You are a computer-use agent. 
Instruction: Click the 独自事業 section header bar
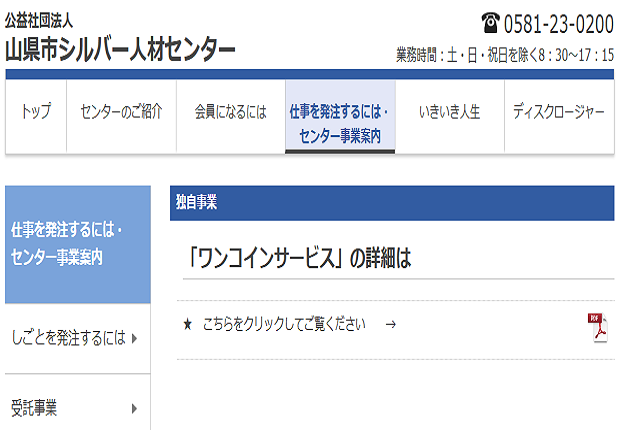click(x=392, y=202)
